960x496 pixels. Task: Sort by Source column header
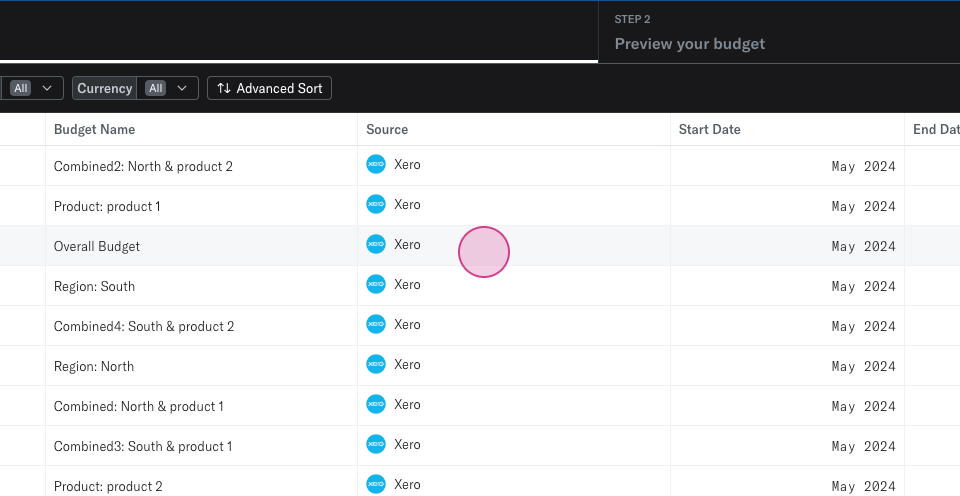pos(387,129)
